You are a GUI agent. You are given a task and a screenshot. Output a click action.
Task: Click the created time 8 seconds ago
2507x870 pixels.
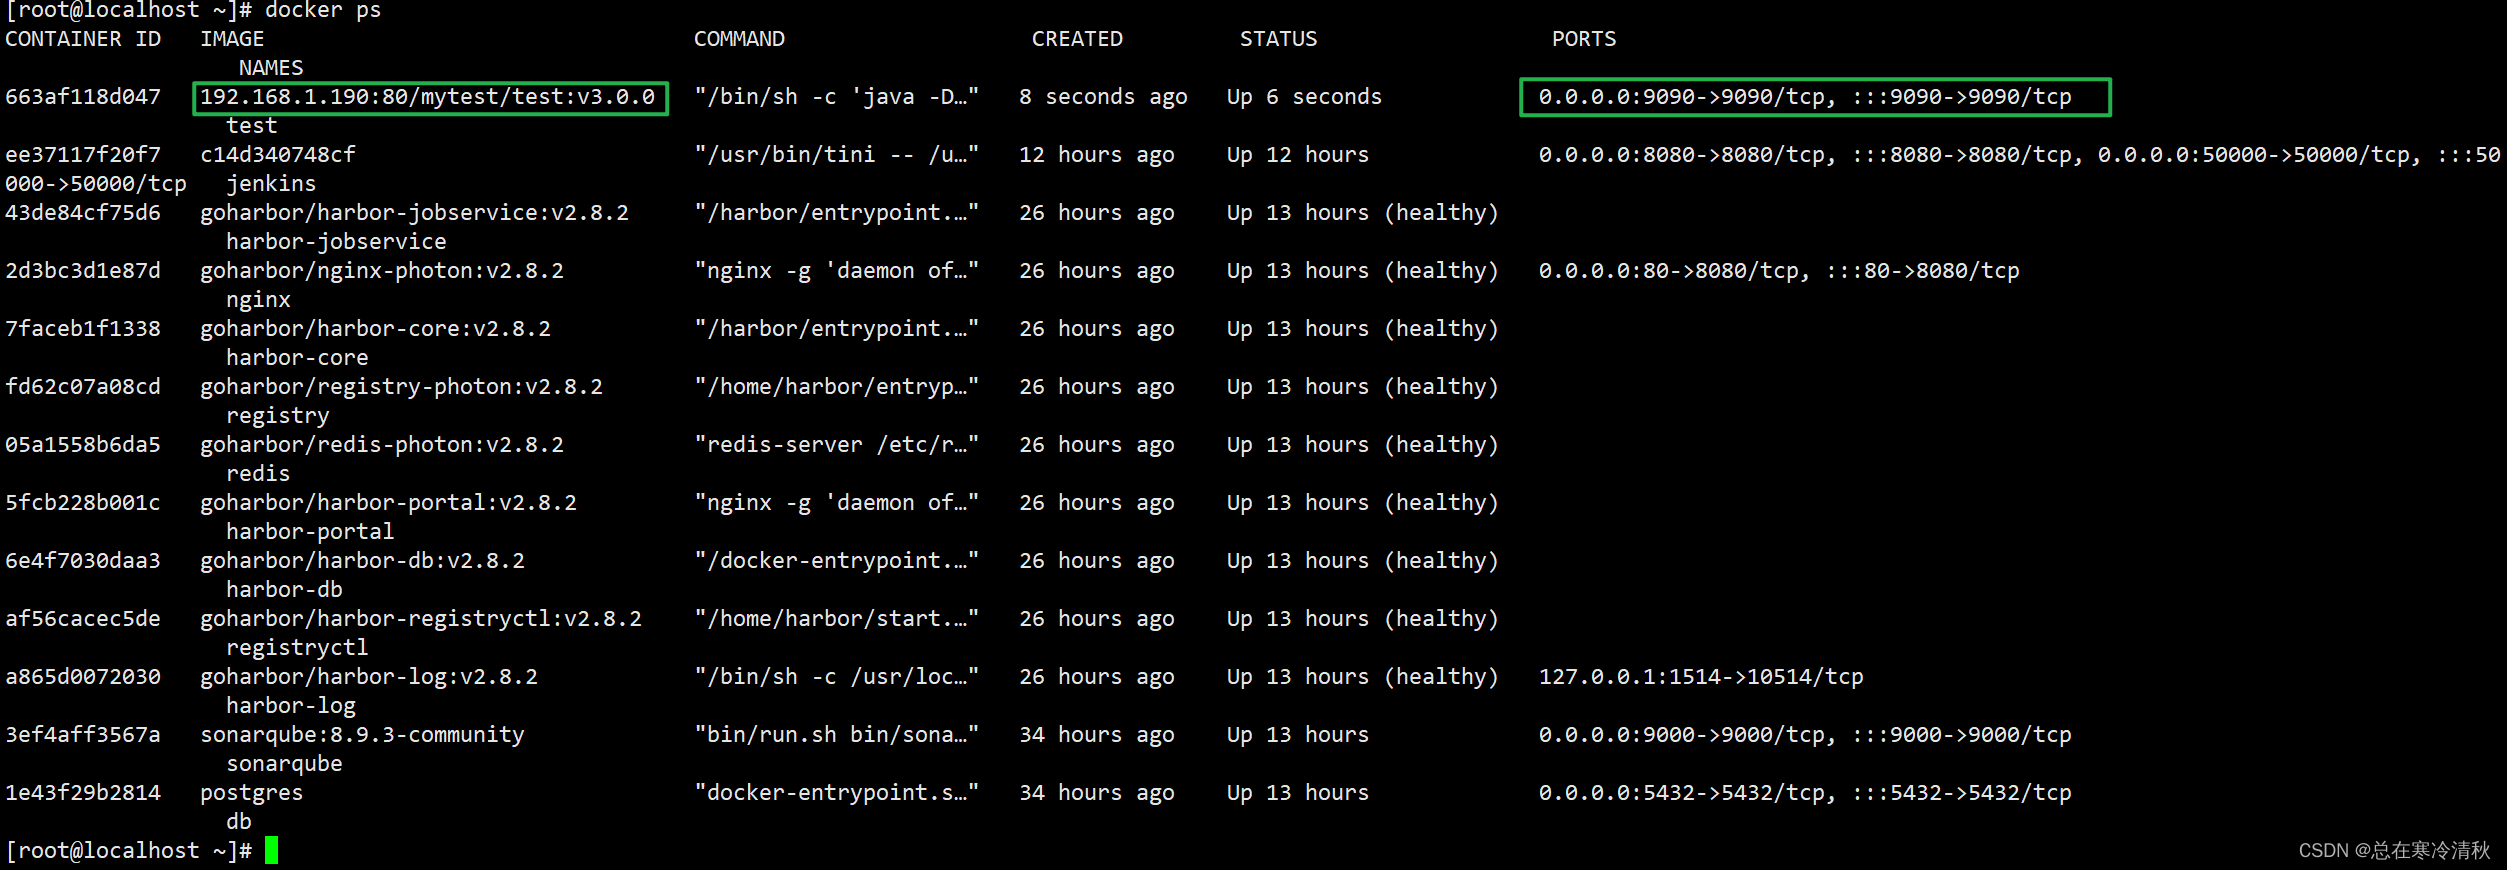pyautogui.click(x=1103, y=97)
